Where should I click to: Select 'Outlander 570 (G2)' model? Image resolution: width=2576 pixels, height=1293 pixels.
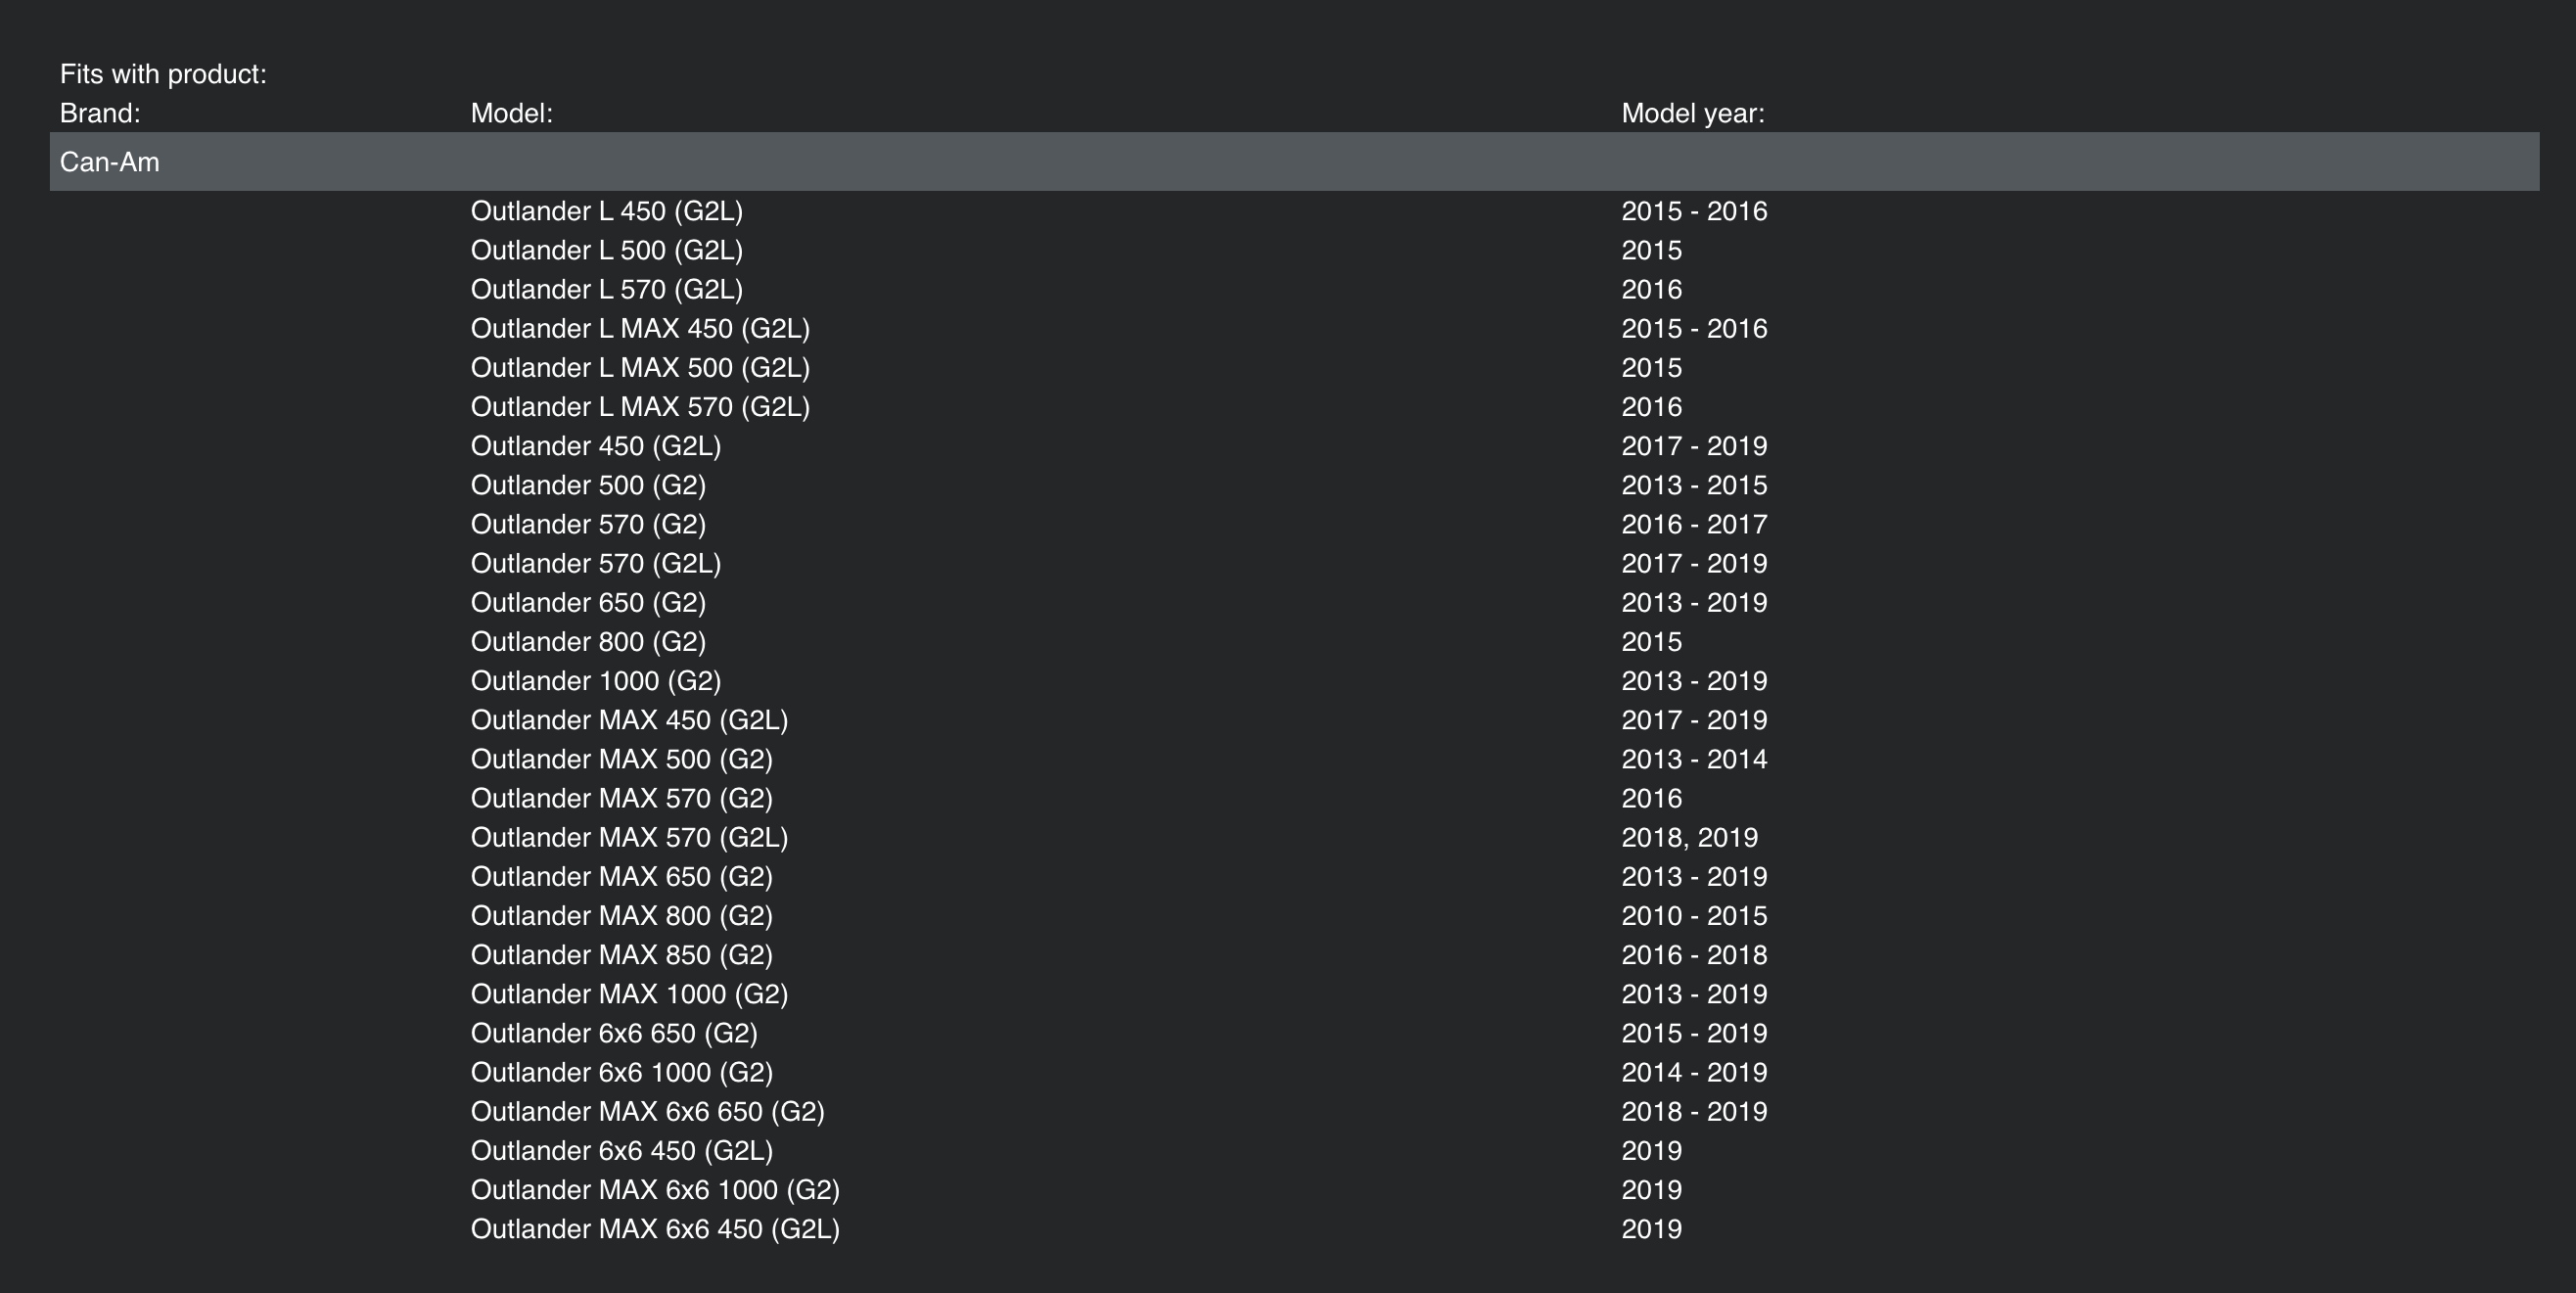coord(589,524)
